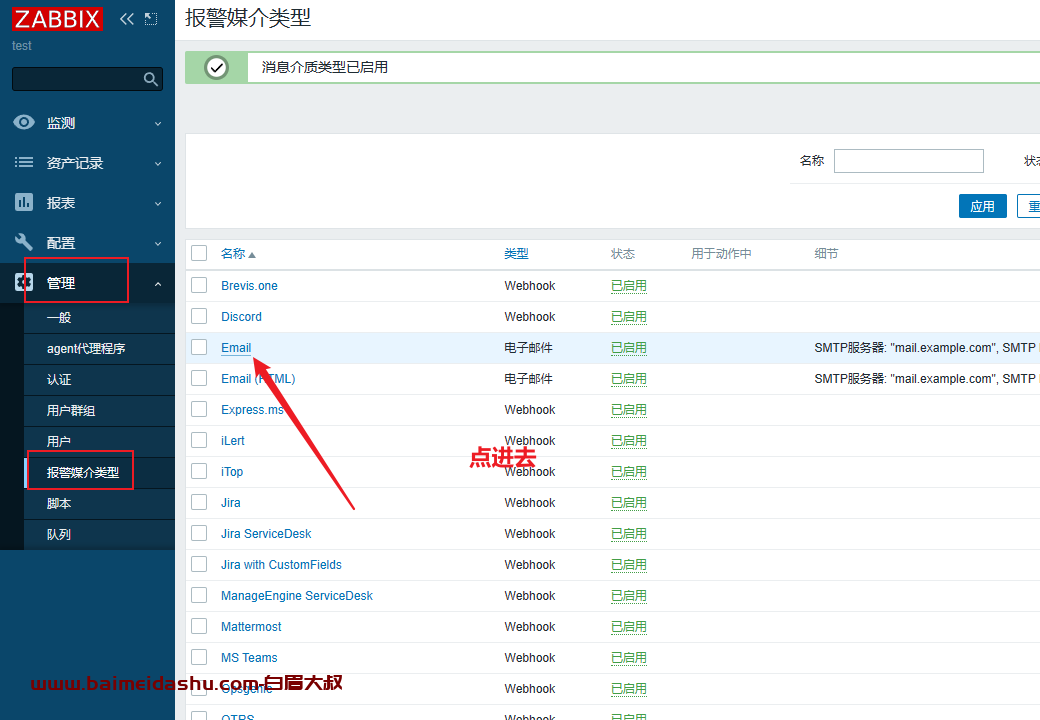Open the iTop media type link

click(232, 472)
